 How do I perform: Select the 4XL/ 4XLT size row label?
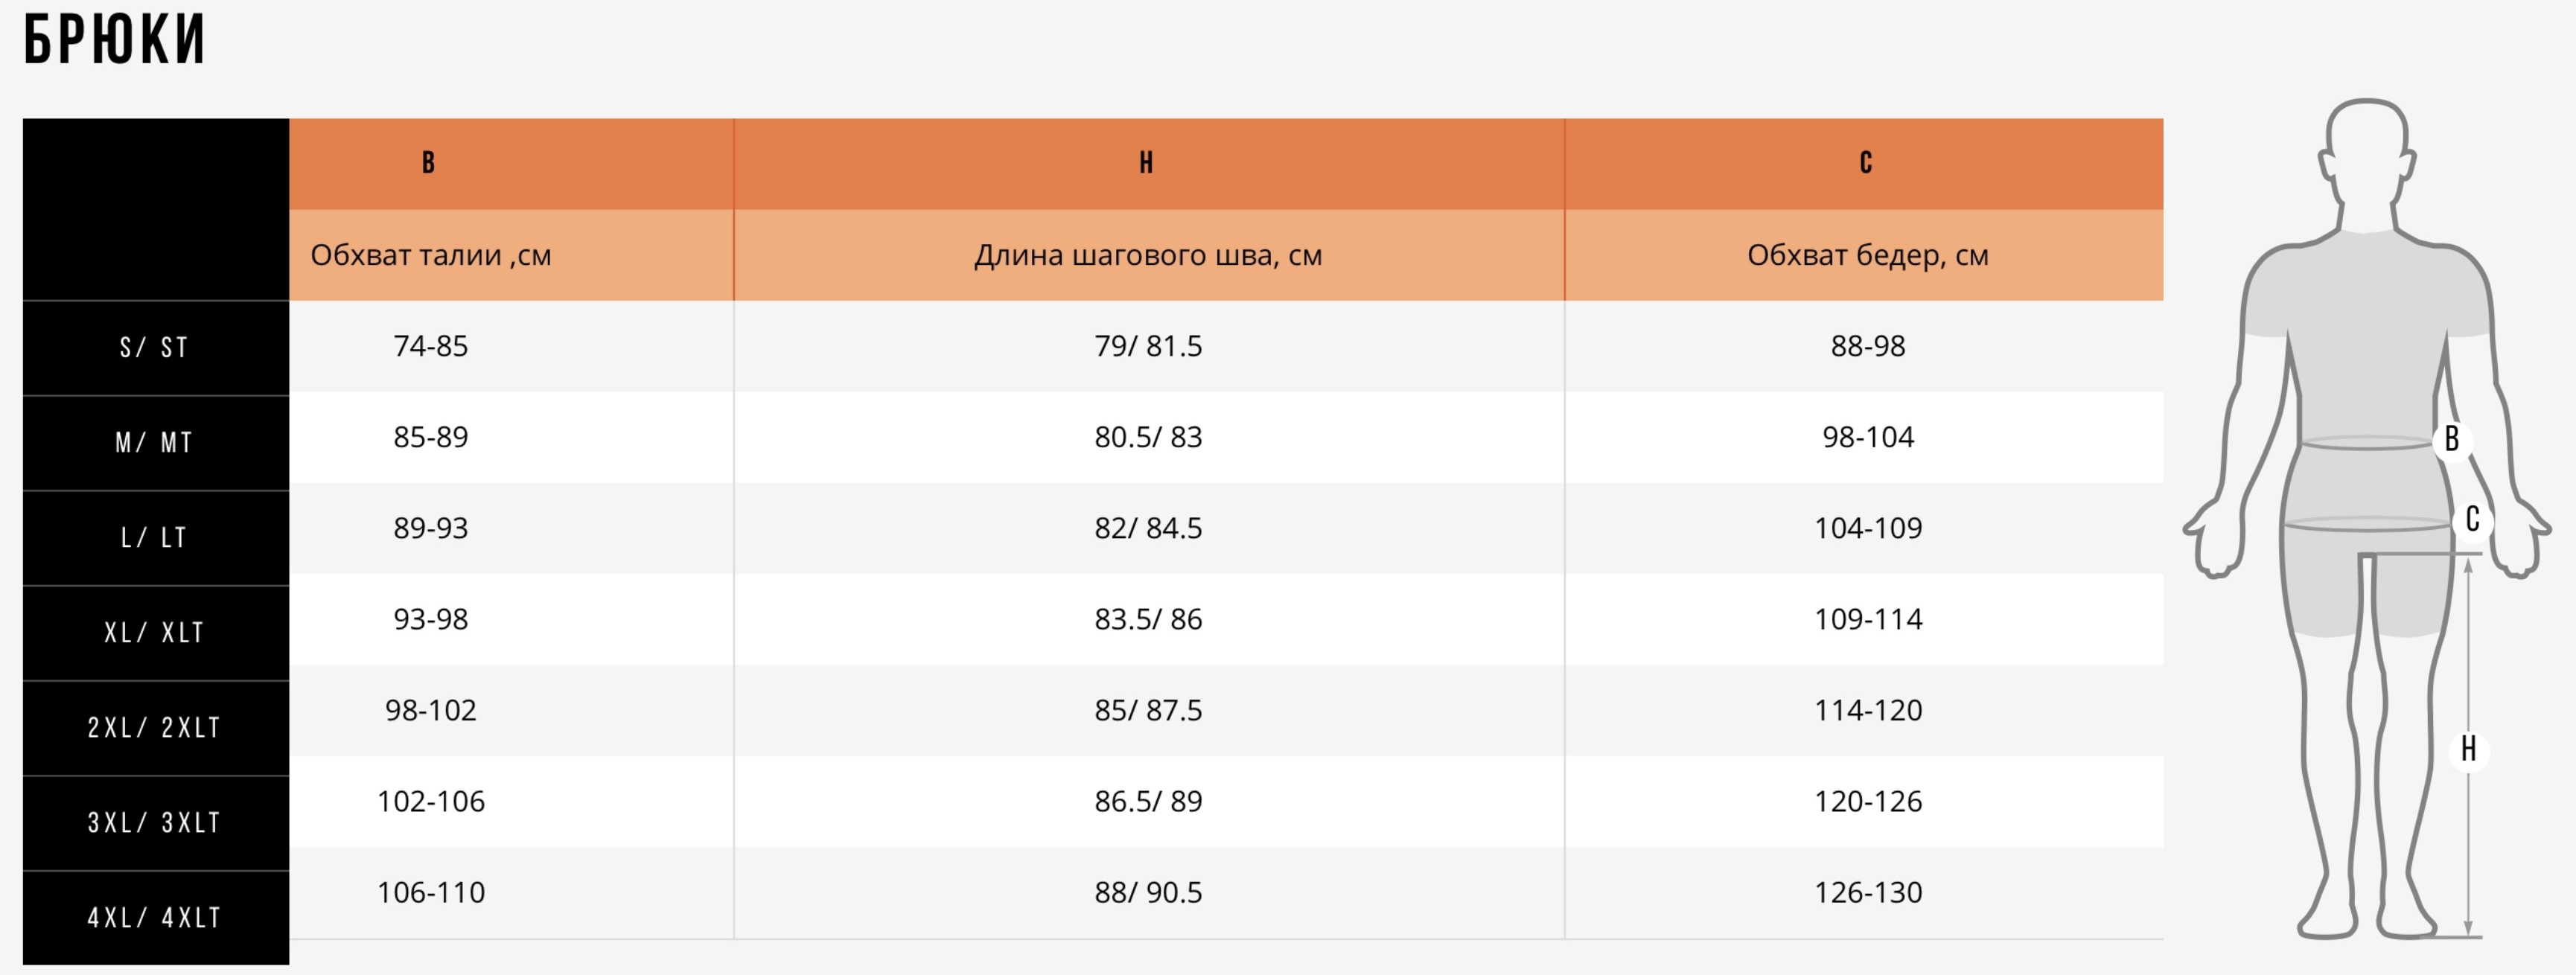coord(155,918)
